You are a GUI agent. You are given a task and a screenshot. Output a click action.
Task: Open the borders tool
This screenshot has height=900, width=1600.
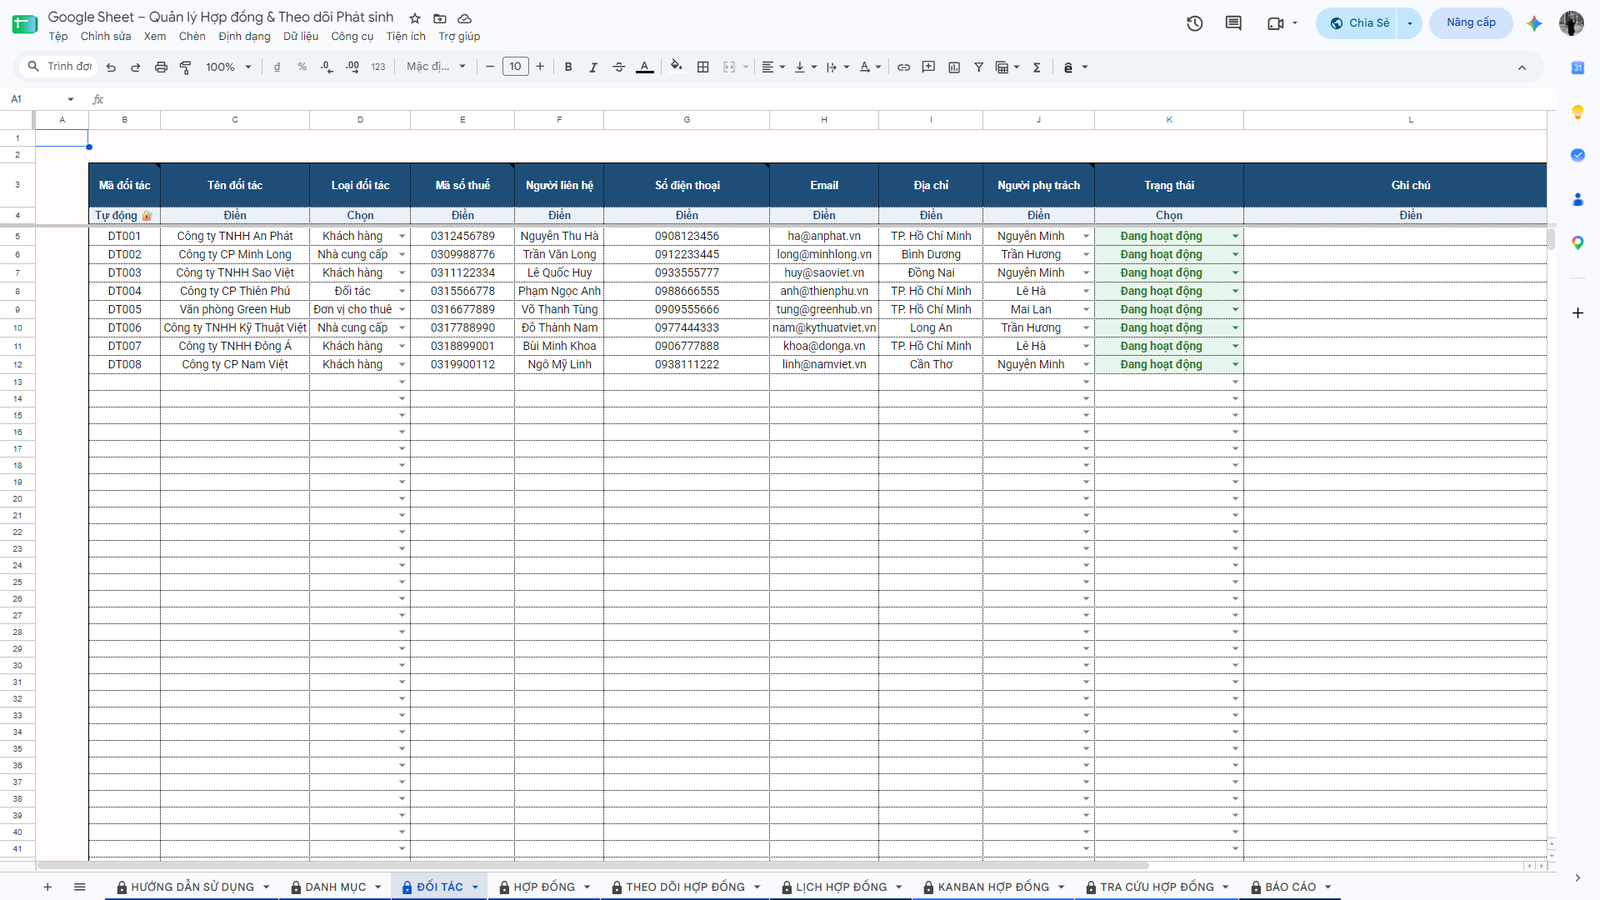click(703, 67)
